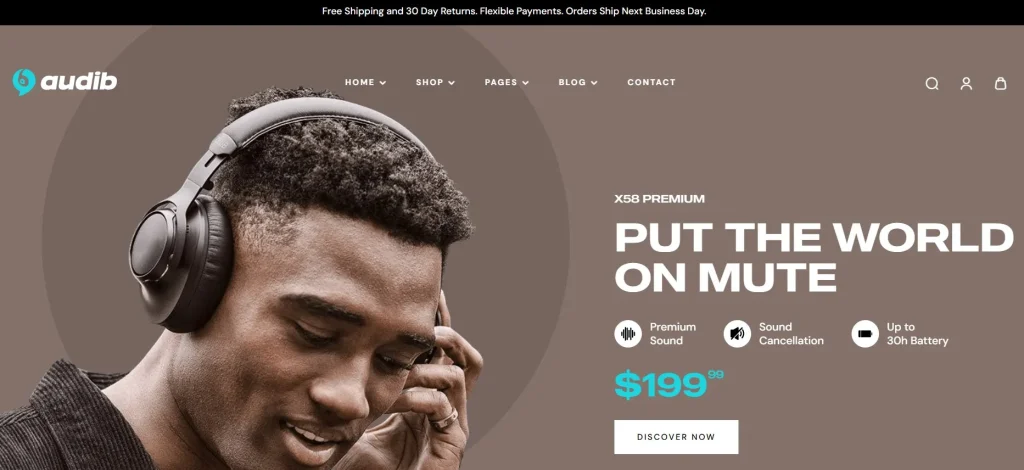The image size is (1024, 470).
Task: Select the Premium Sound waveform icon
Action: pos(628,334)
